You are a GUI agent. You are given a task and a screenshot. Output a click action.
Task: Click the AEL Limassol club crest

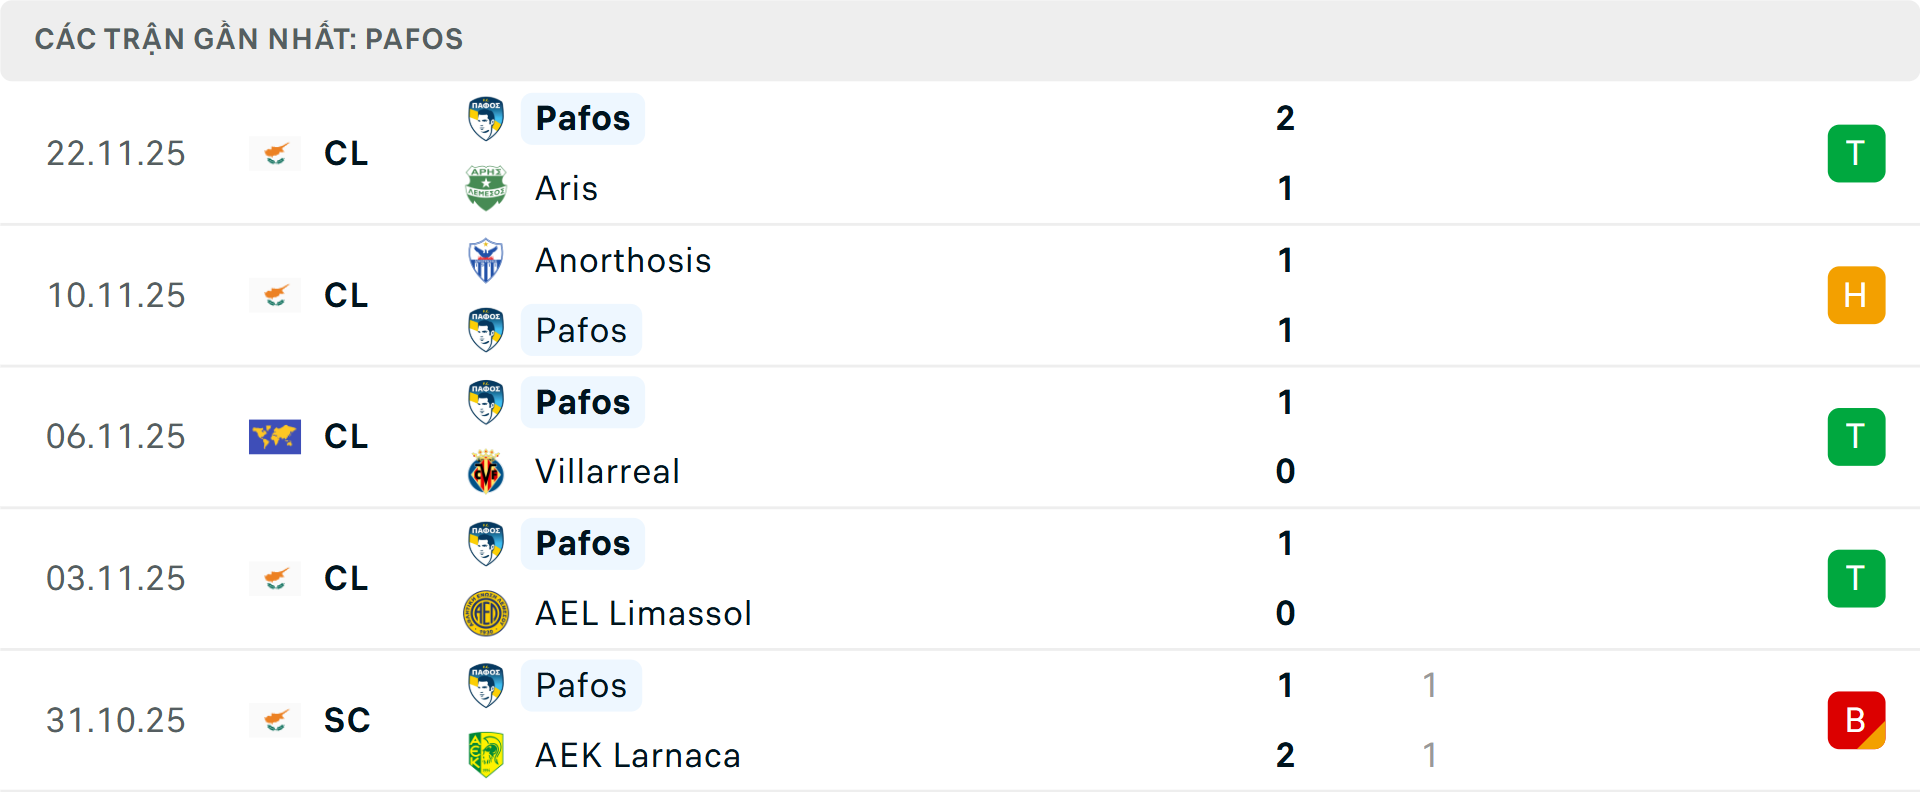486,613
